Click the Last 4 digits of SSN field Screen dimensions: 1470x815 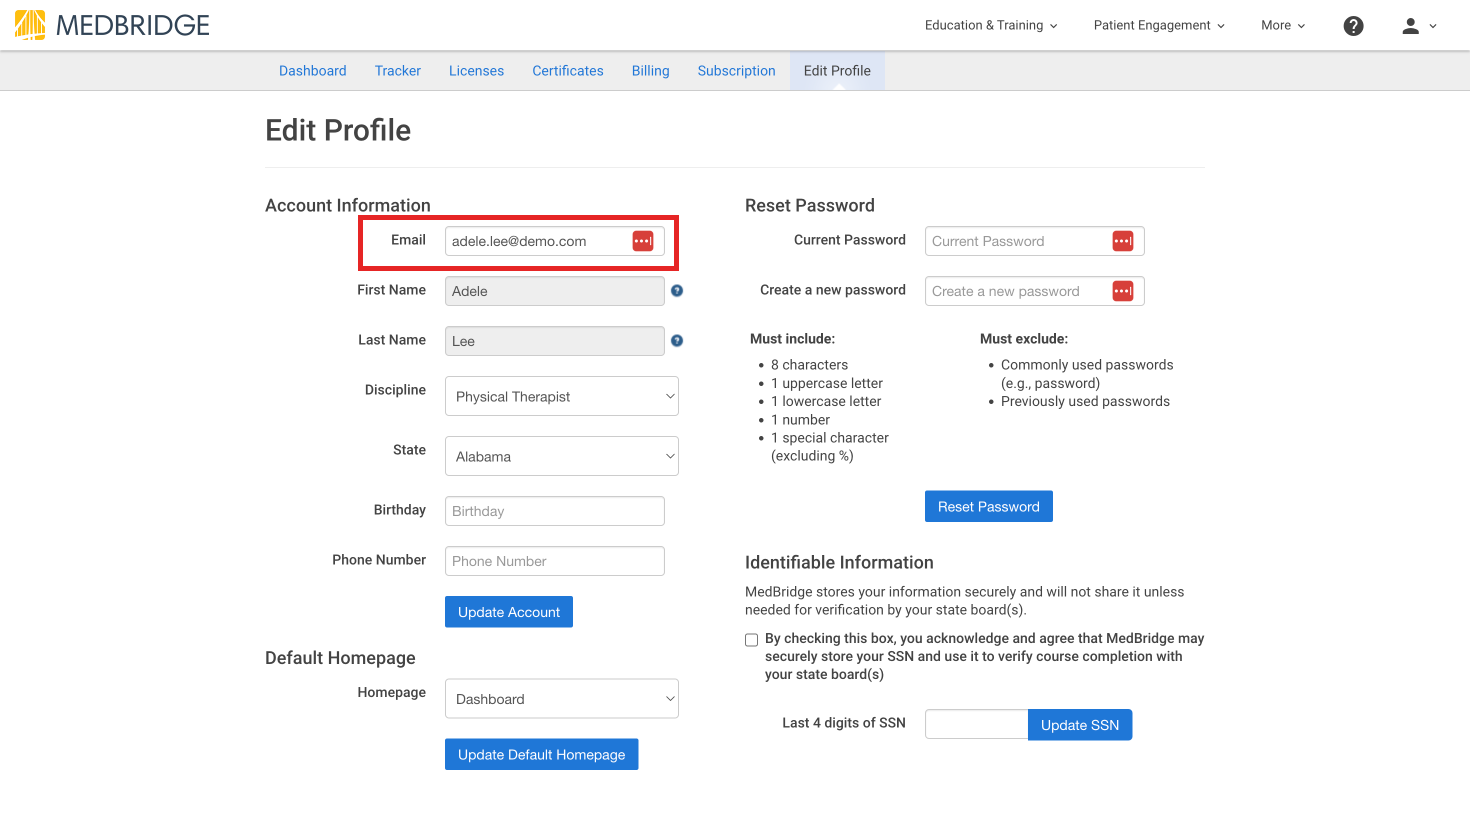tap(977, 724)
